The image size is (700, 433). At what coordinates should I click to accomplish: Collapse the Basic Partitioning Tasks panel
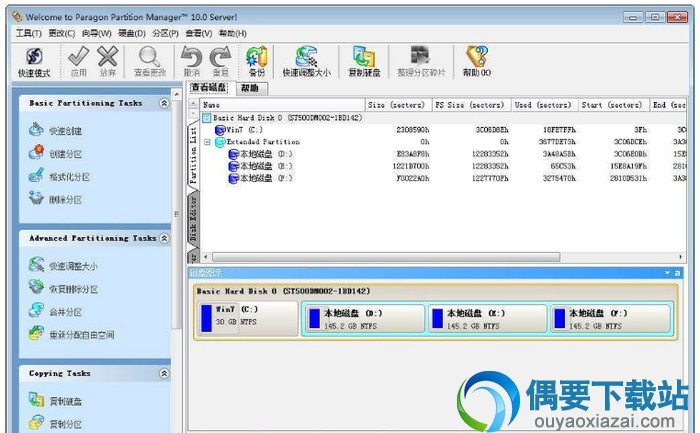164,103
